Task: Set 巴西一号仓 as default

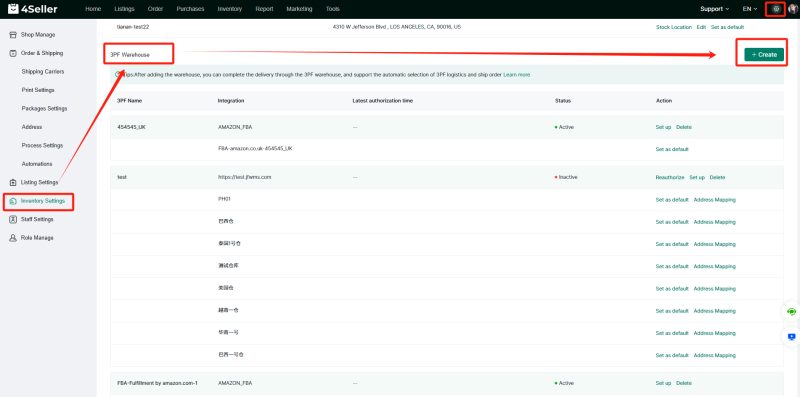Action: [x=672, y=355]
